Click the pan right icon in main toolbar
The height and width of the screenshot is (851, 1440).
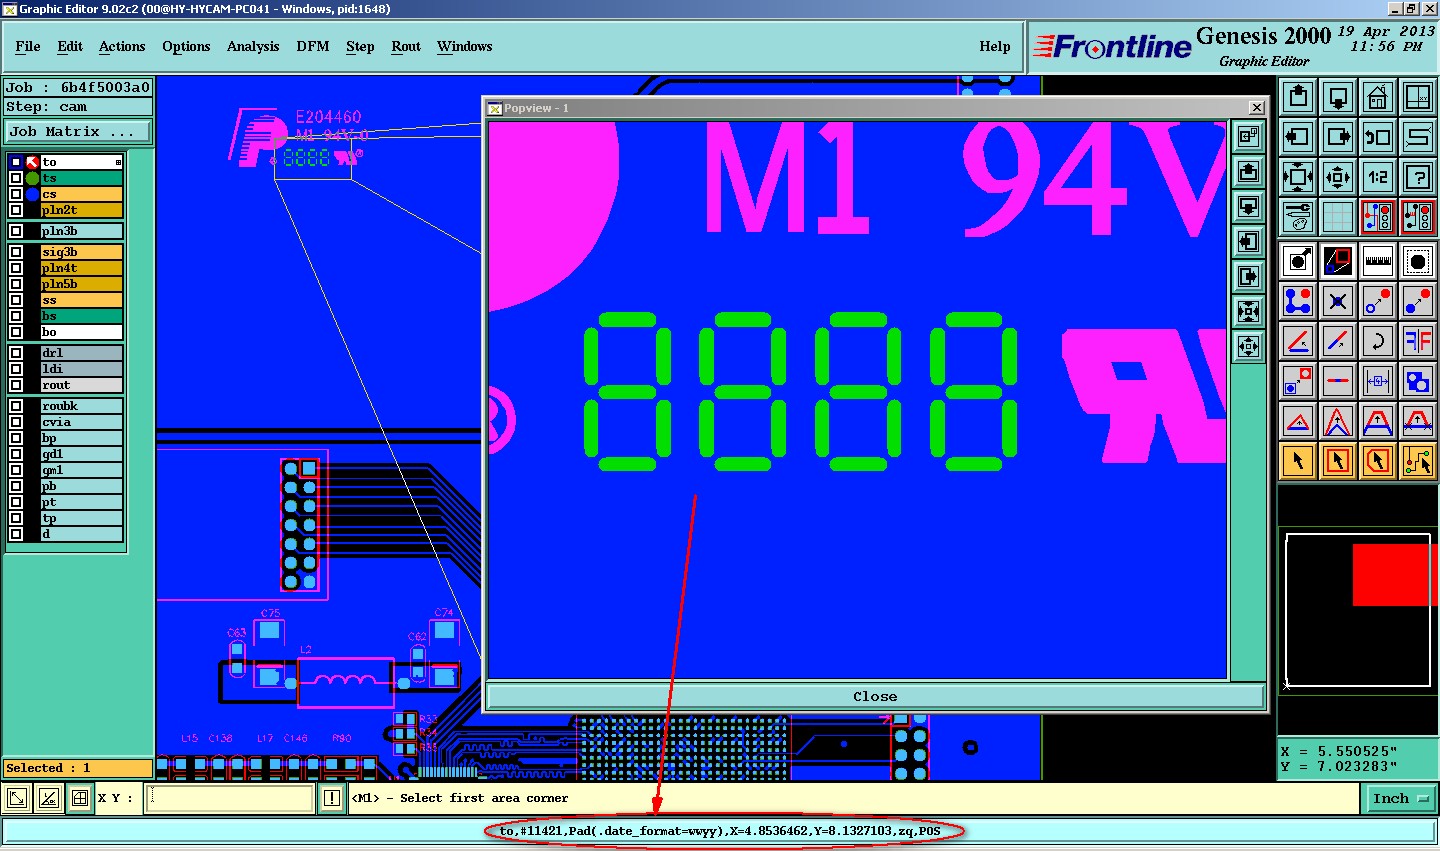1338,137
